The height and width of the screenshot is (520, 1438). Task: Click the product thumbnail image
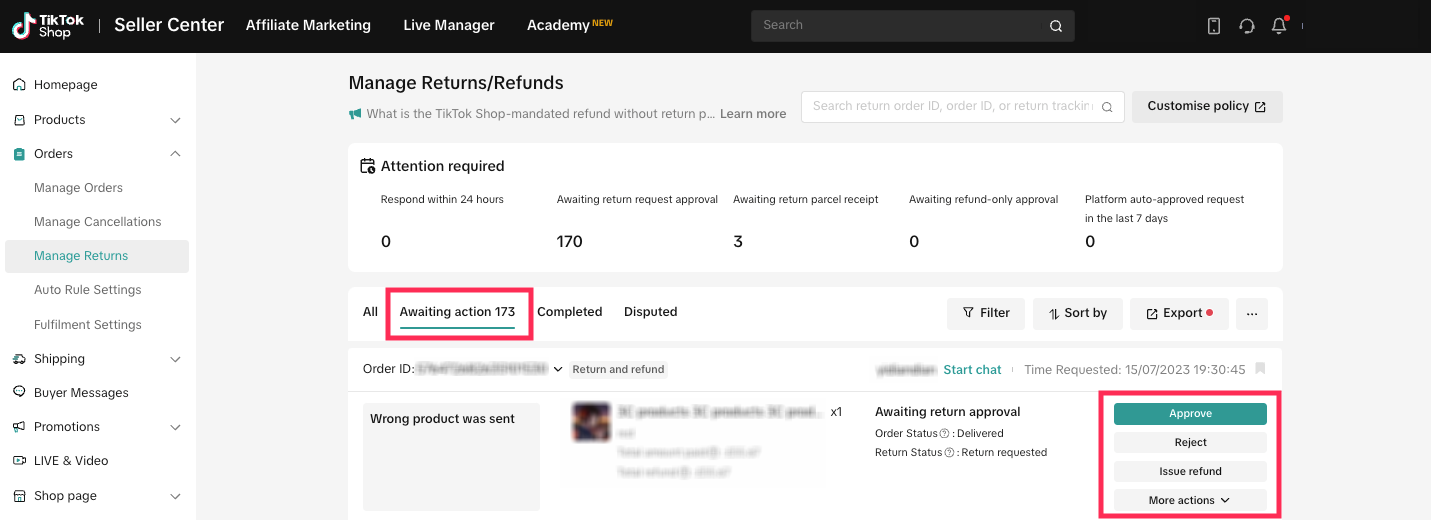tap(592, 422)
